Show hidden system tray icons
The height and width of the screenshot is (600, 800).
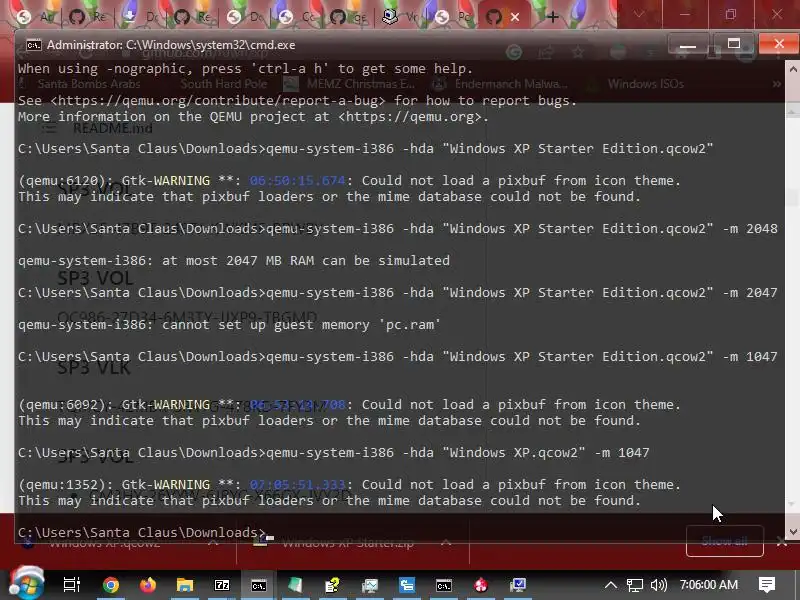pos(611,585)
